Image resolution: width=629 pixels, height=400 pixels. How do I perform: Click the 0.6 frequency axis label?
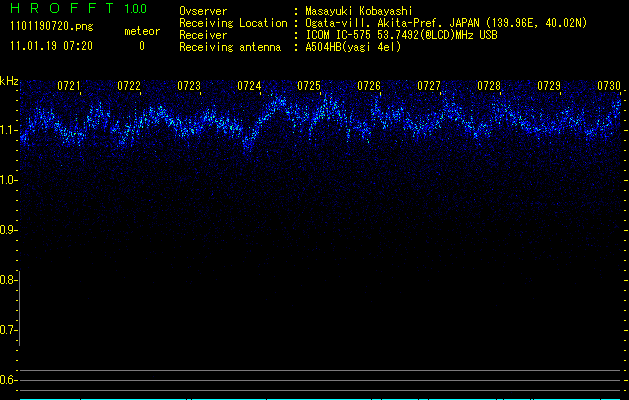tap(8, 380)
